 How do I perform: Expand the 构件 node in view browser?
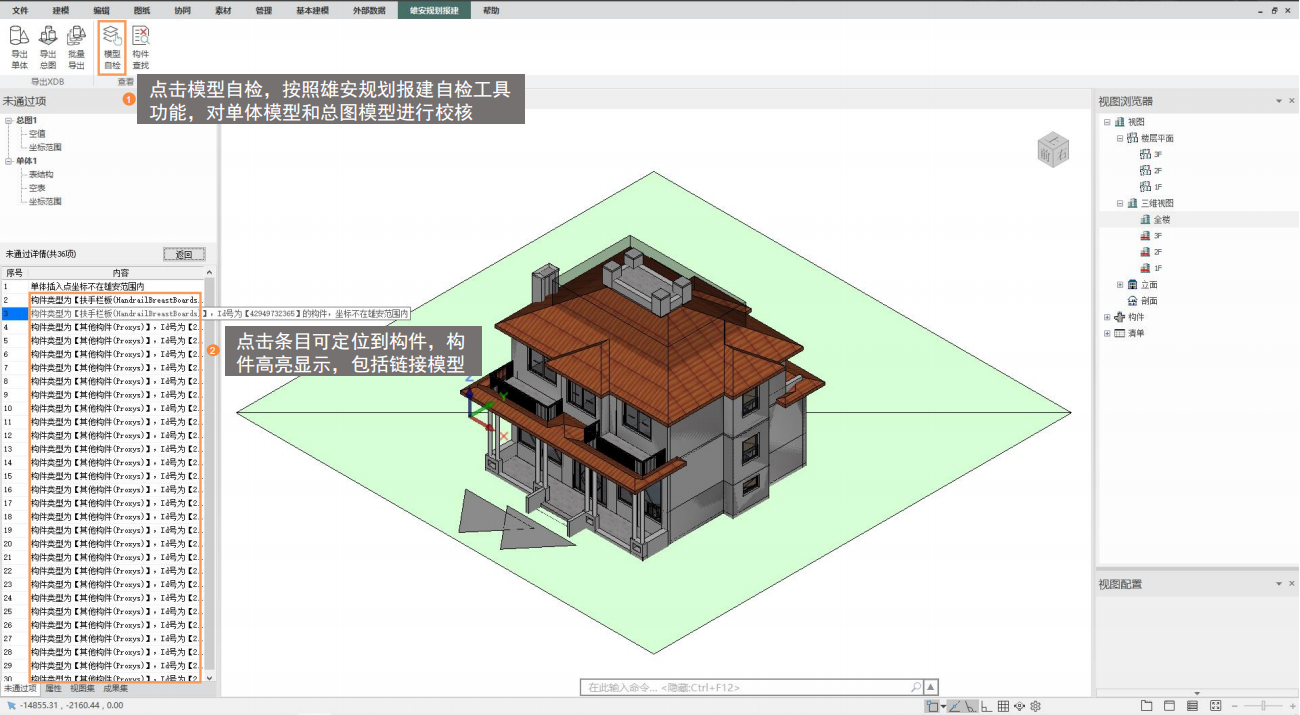(1107, 317)
